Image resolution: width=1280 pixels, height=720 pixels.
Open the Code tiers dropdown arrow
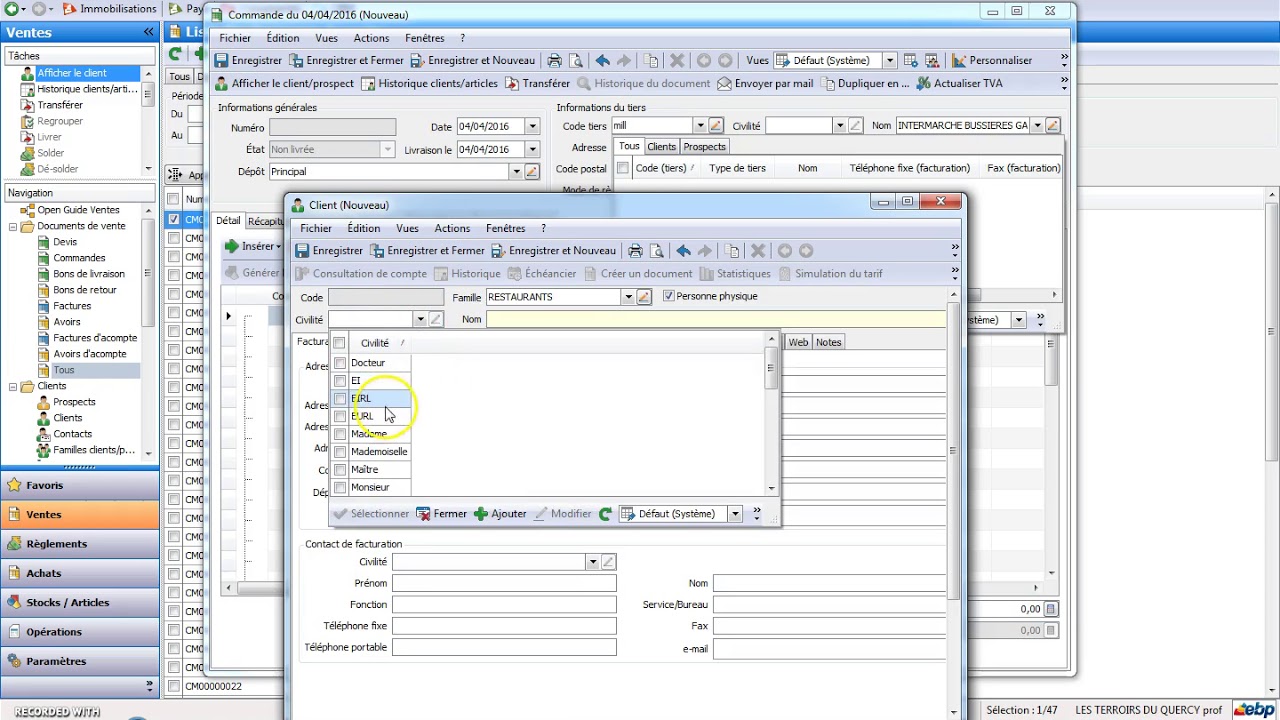click(x=699, y=126)
